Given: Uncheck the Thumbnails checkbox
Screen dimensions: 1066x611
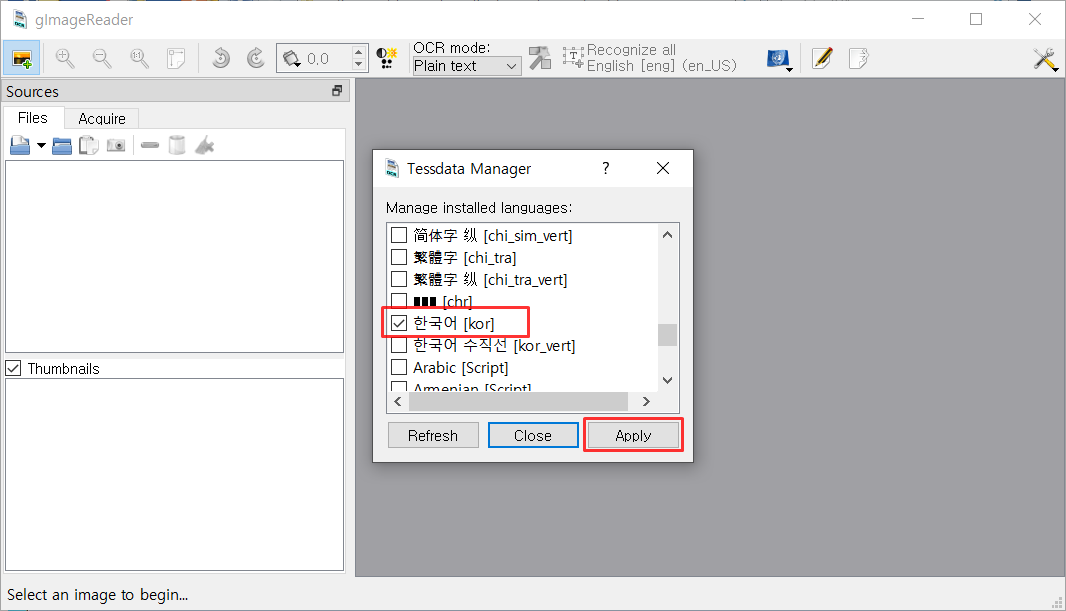Looking at the screenshot, I should (14, 368).
